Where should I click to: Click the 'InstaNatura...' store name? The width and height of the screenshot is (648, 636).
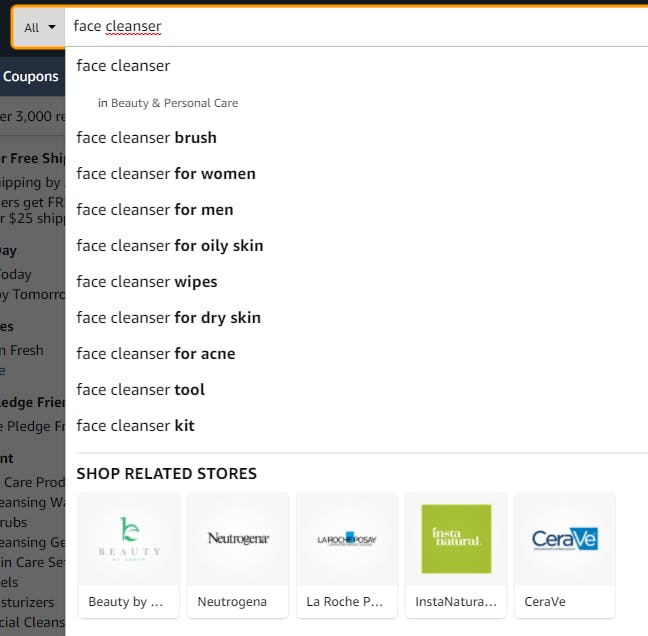456,602
